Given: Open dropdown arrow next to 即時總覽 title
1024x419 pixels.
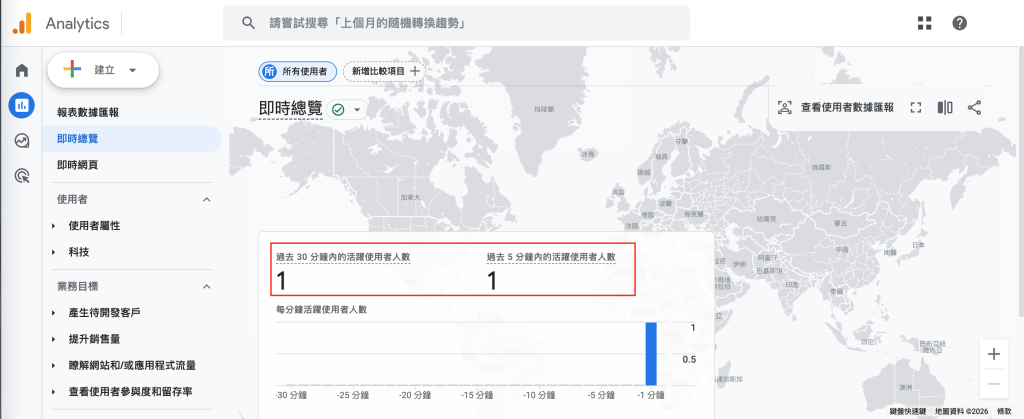Looking at the screenshot, I should (357, 110).
